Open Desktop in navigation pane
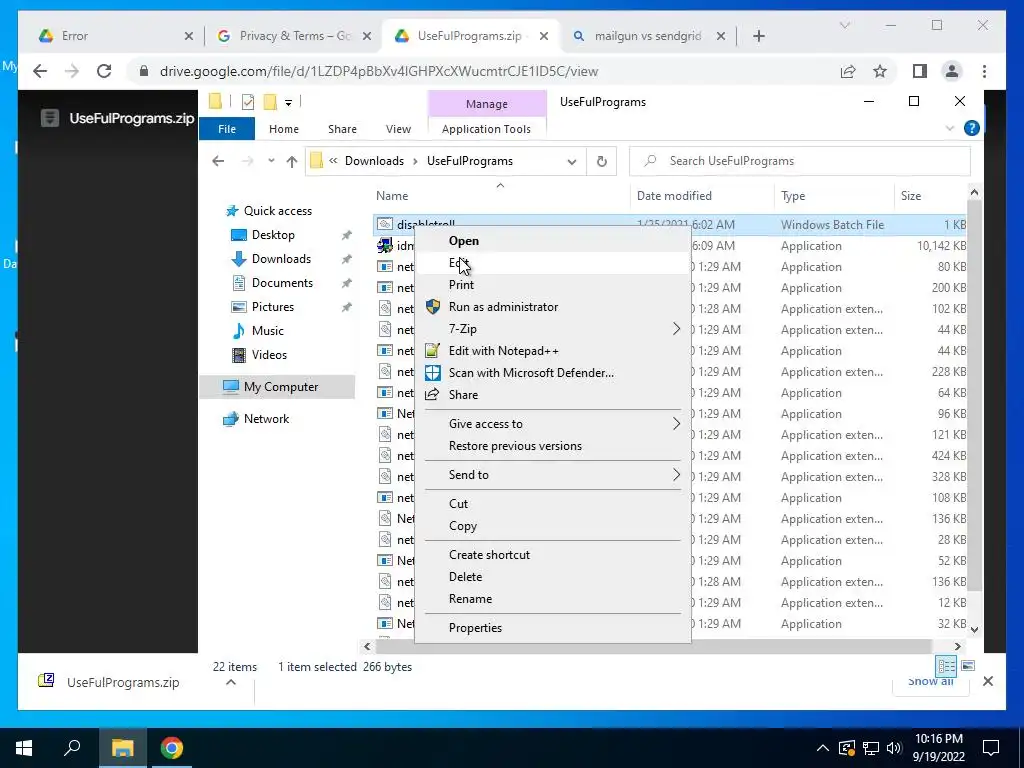1024x768 pixels. click(x=273, y=234)
